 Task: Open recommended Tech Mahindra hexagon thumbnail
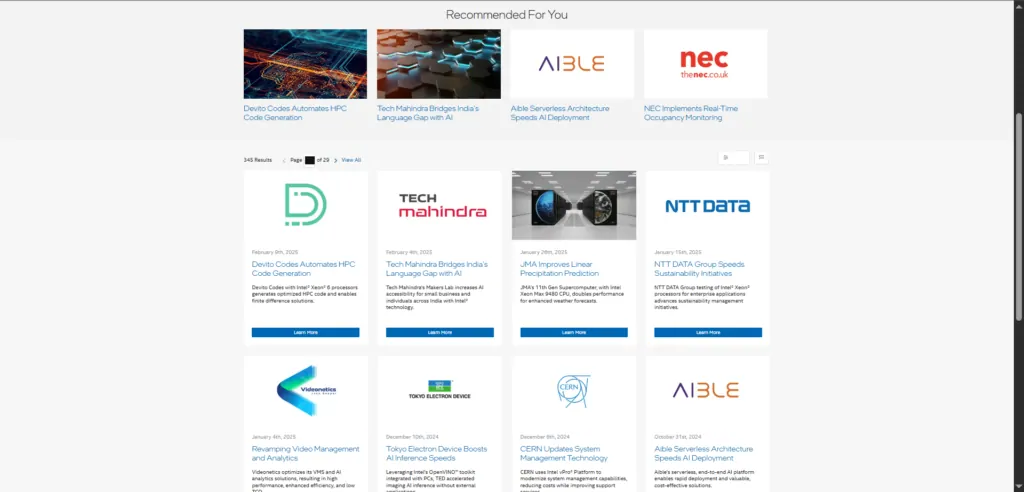[439, 64]
